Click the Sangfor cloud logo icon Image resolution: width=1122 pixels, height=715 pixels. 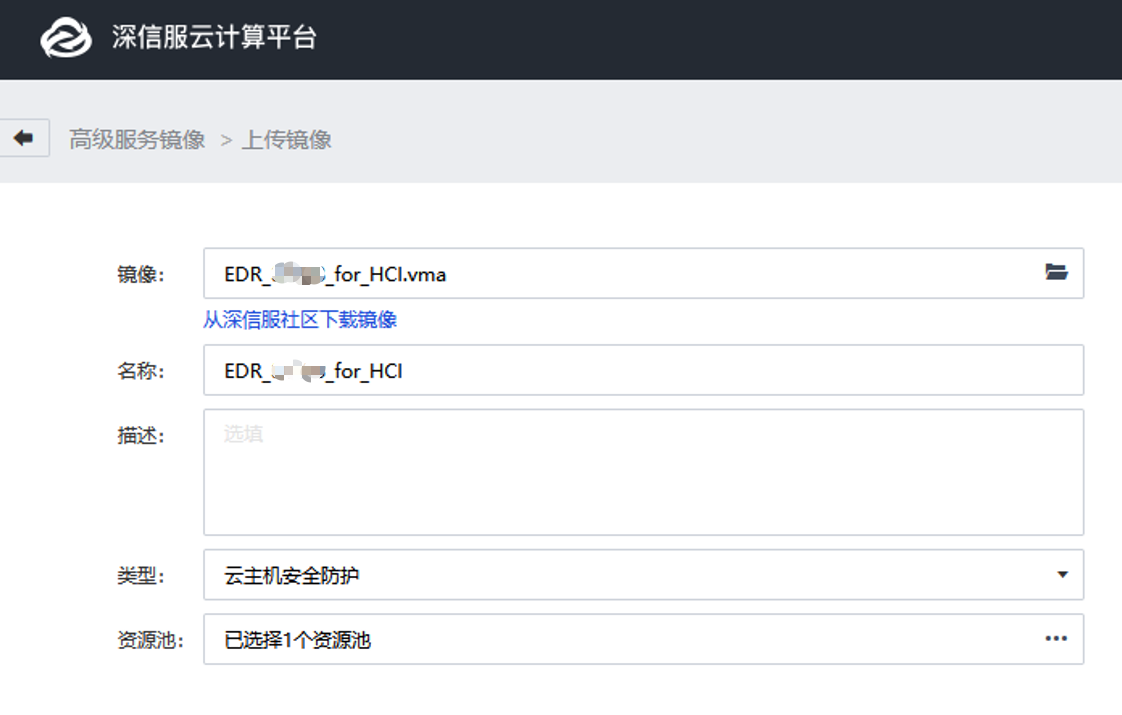[66, 39]
